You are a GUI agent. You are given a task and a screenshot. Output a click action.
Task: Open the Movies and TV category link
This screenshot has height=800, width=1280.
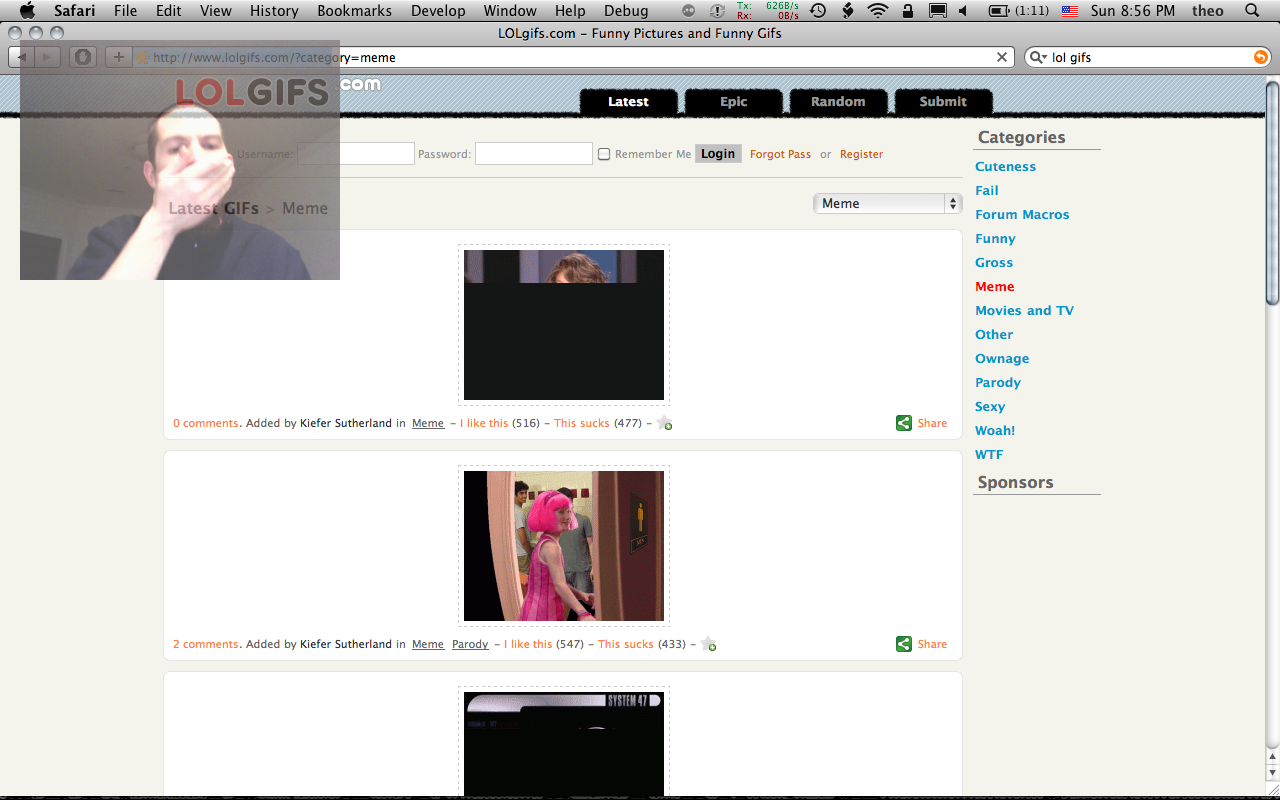(x=1024, y=310)
